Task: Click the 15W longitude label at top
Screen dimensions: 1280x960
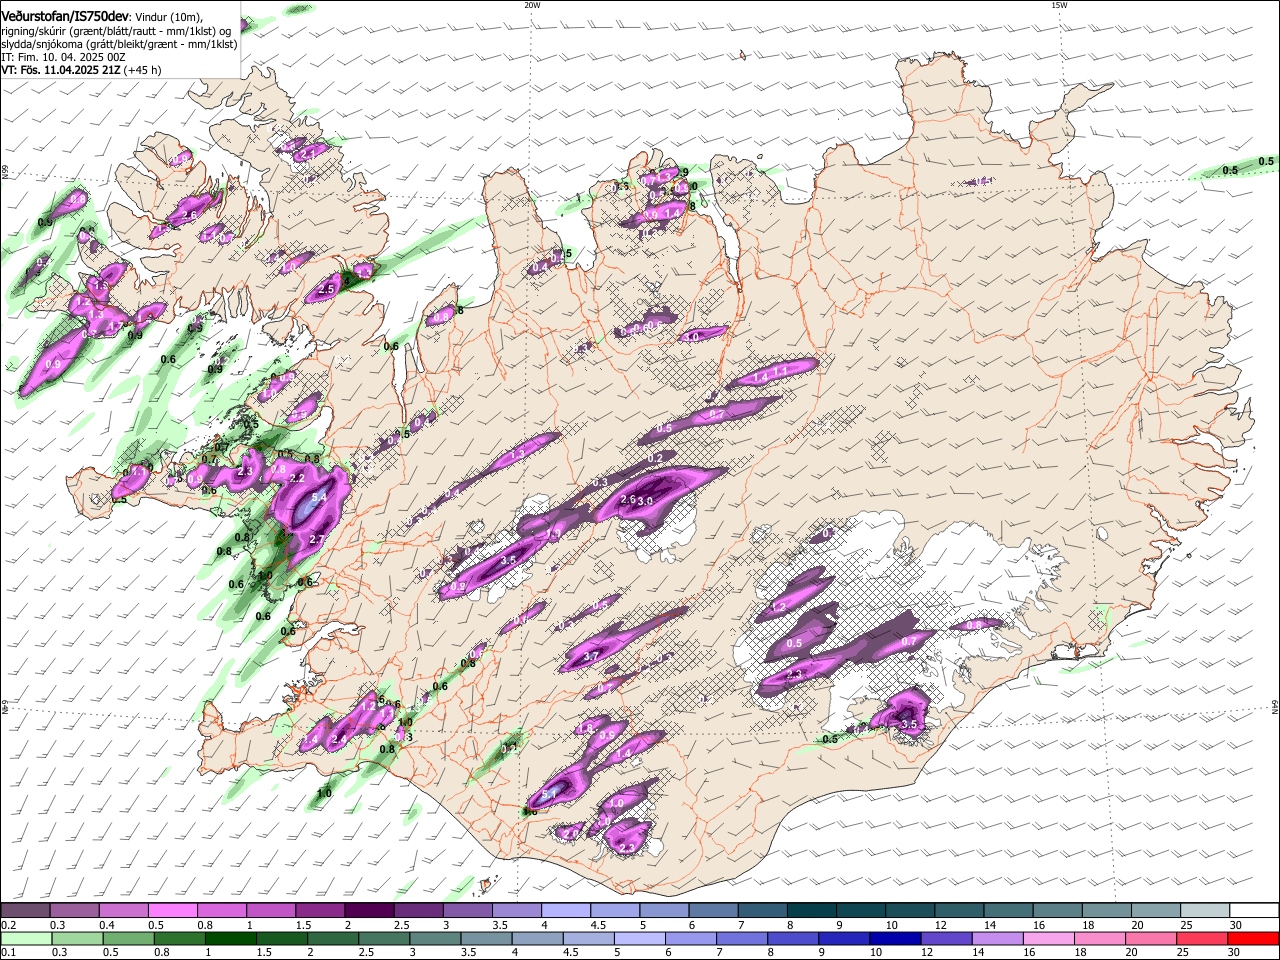Action: tap(1059, 4)
